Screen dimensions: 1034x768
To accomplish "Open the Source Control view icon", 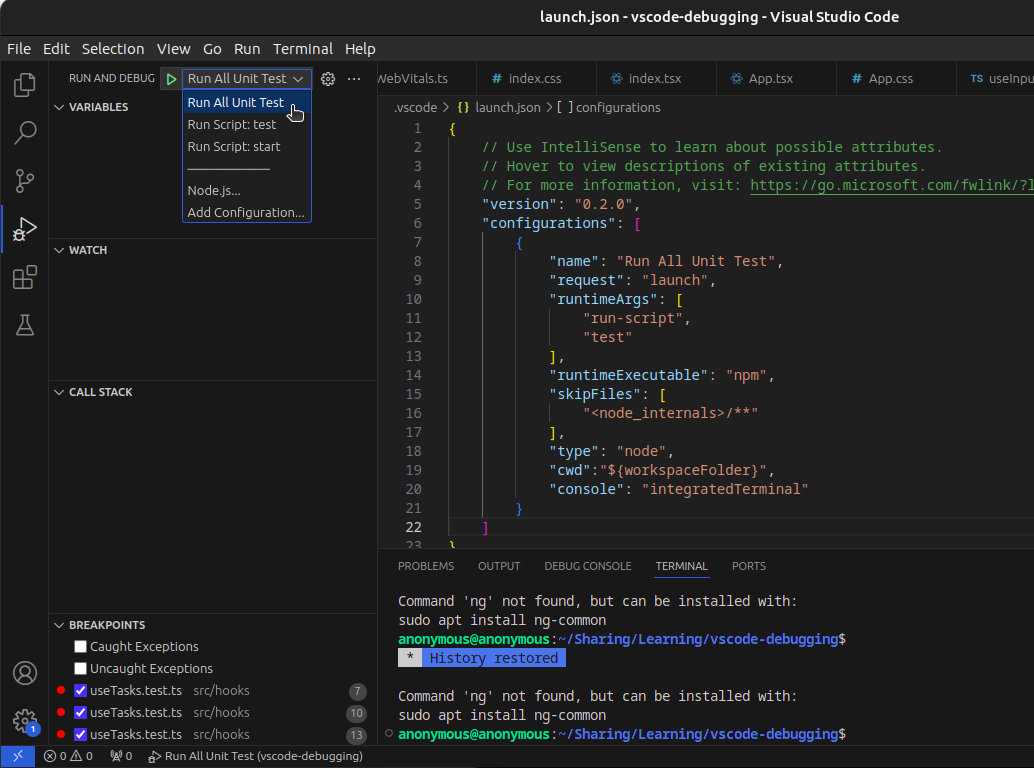I will pos(25,180).
